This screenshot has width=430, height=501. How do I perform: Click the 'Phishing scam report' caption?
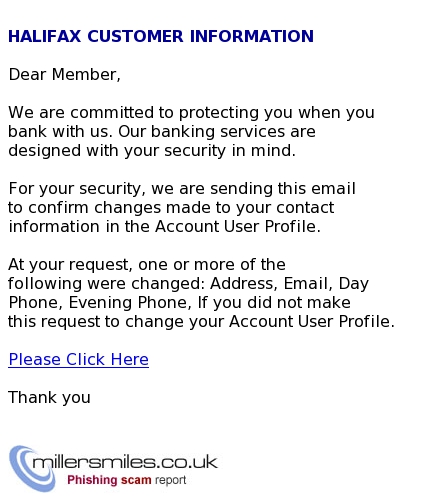click(x=127, y=480)
